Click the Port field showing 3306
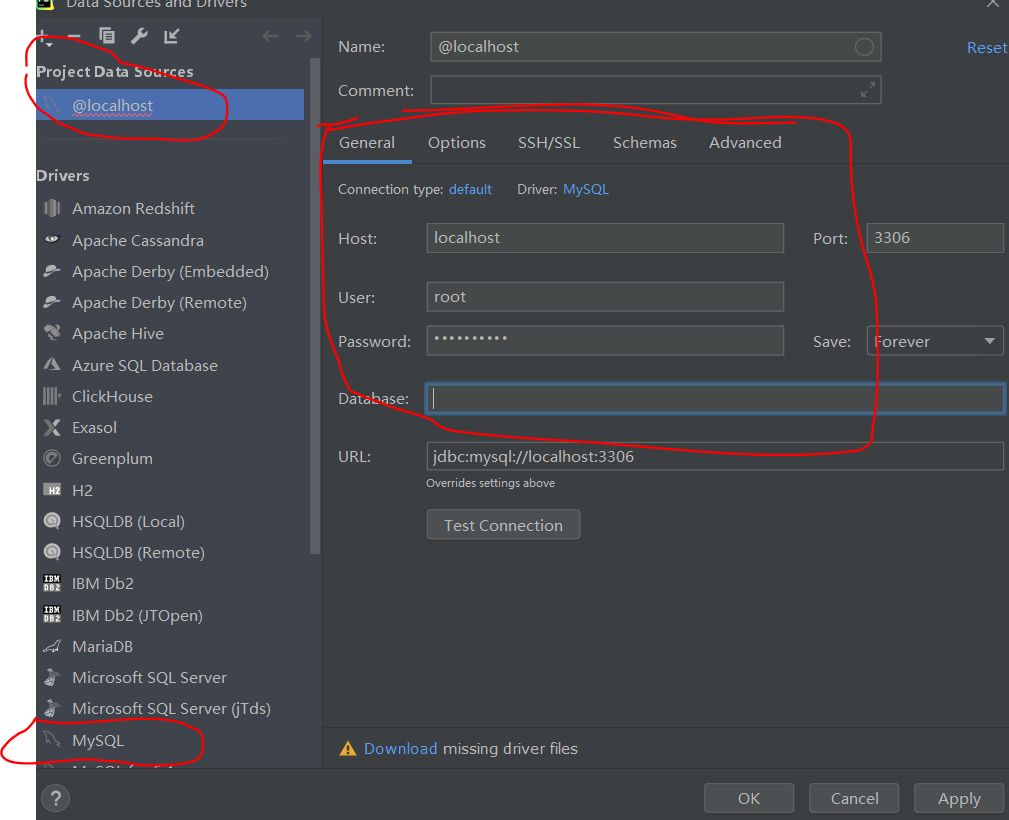This screenshot has width=1009, height=820. coord(935,238)
